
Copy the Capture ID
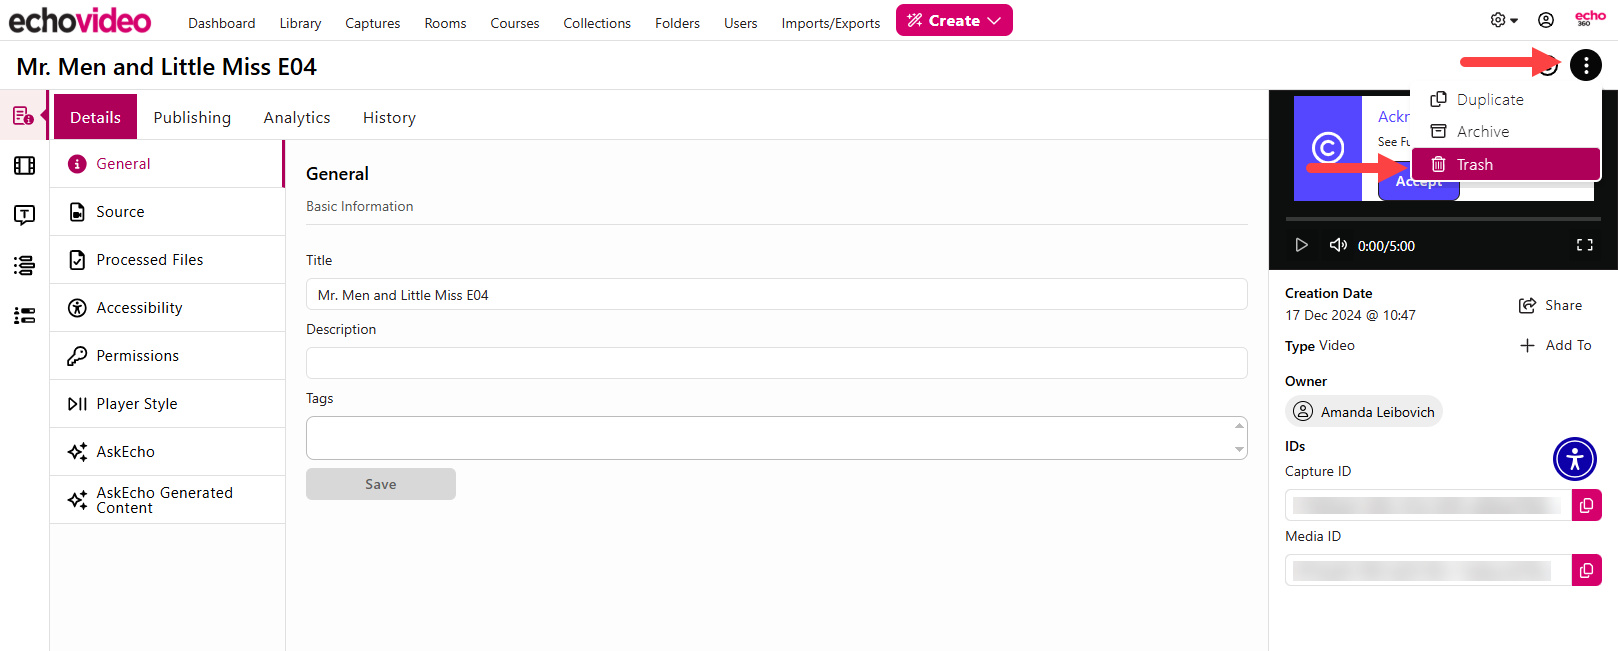[x=1587, y=505]
